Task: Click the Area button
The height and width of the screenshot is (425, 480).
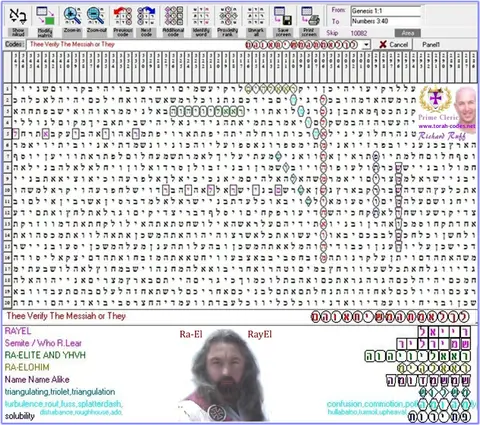Action: coord(407,33)
